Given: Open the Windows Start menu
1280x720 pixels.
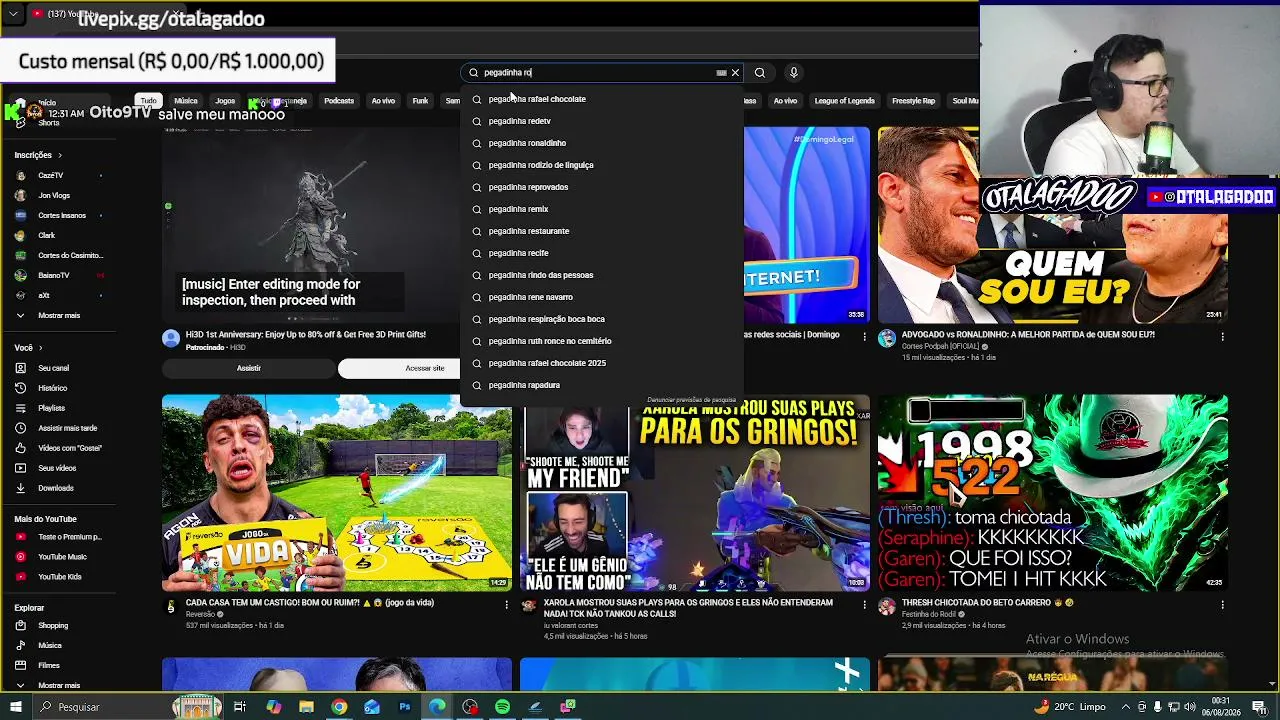Looking at the screenshot, I should [x=15, y=707].
